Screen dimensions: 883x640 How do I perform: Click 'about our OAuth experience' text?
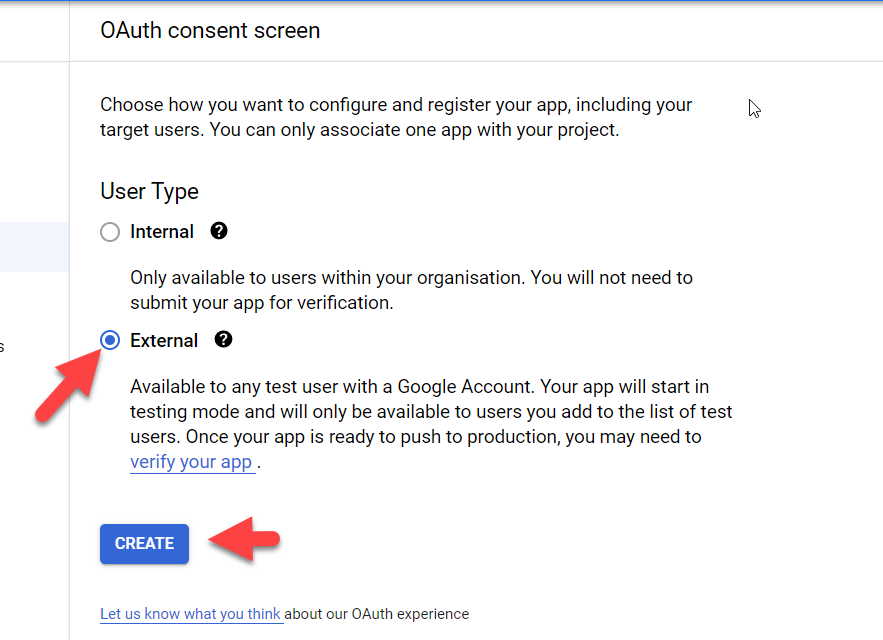click(378, 614)
